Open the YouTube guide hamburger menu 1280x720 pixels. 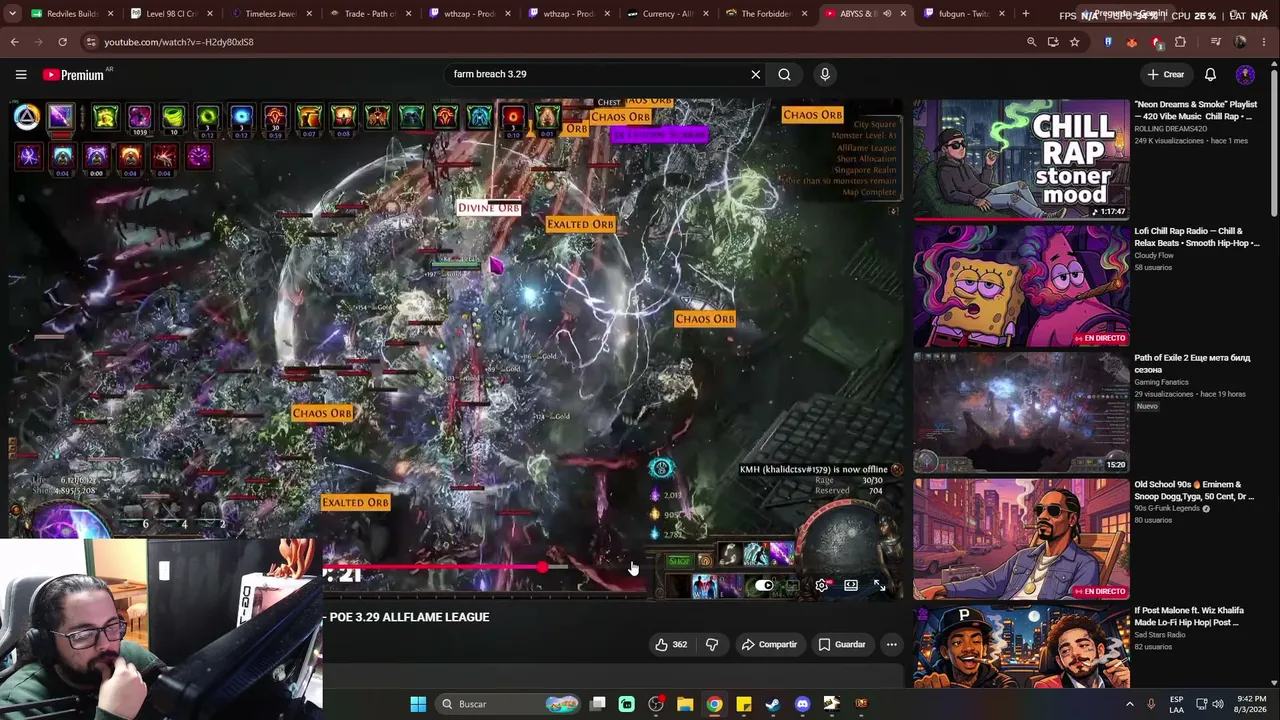click(x=21, y=74)
